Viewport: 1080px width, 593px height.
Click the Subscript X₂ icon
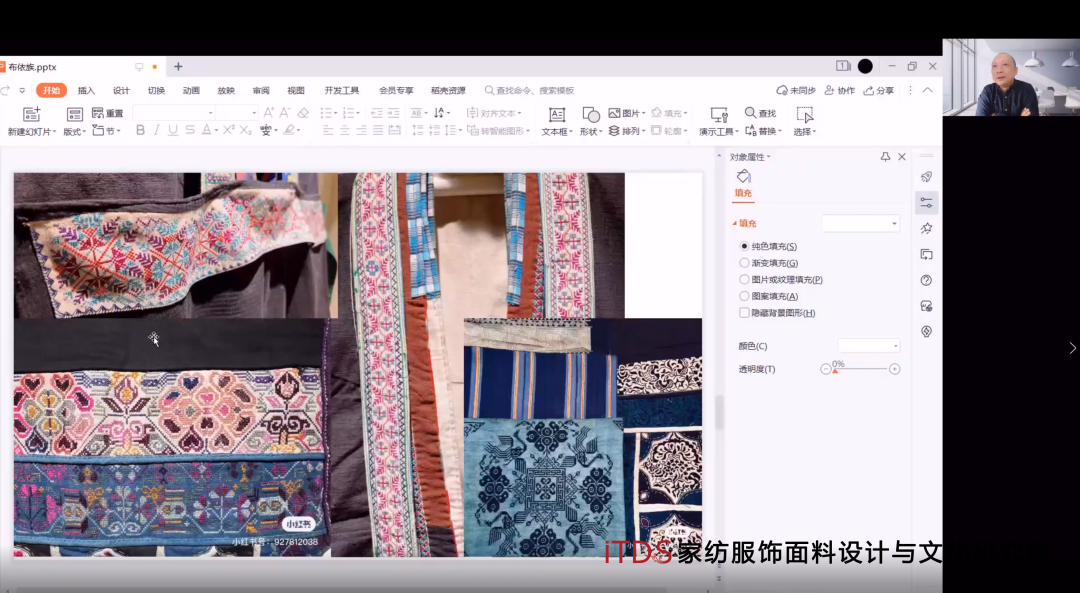pyautogui.click(x=246, y=130)
